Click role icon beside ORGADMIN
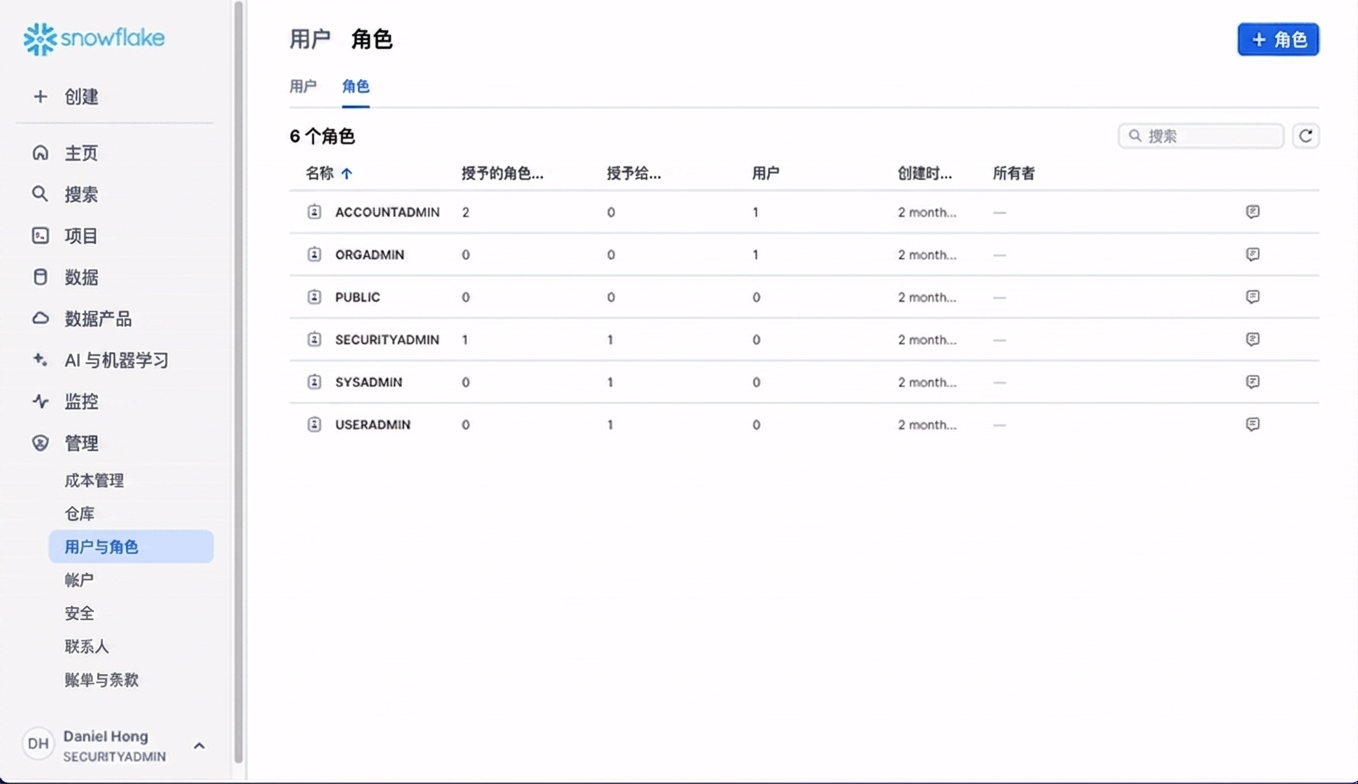 pos(314,255)
